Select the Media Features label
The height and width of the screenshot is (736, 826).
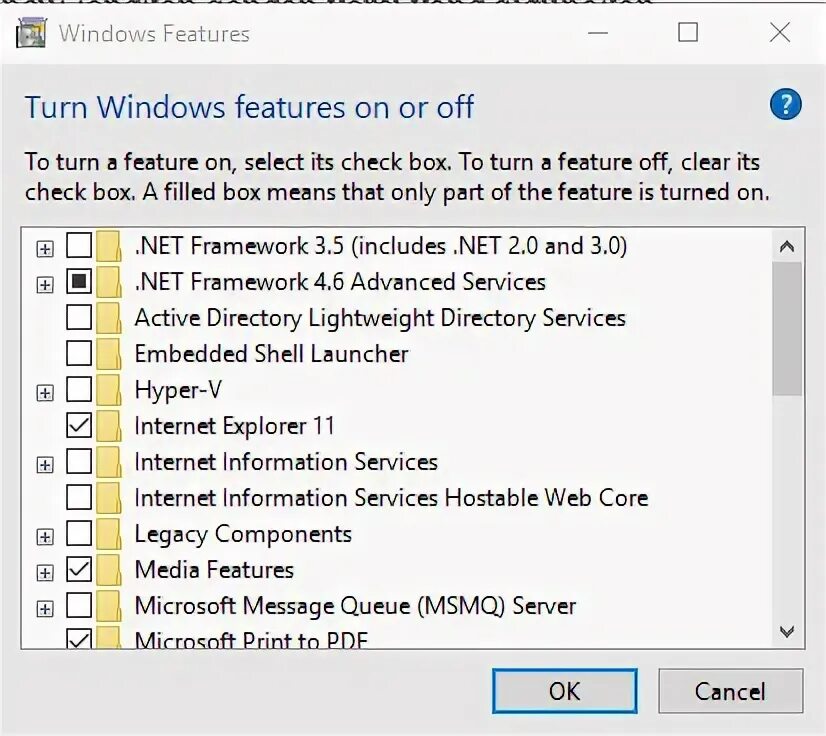[214, 570]
